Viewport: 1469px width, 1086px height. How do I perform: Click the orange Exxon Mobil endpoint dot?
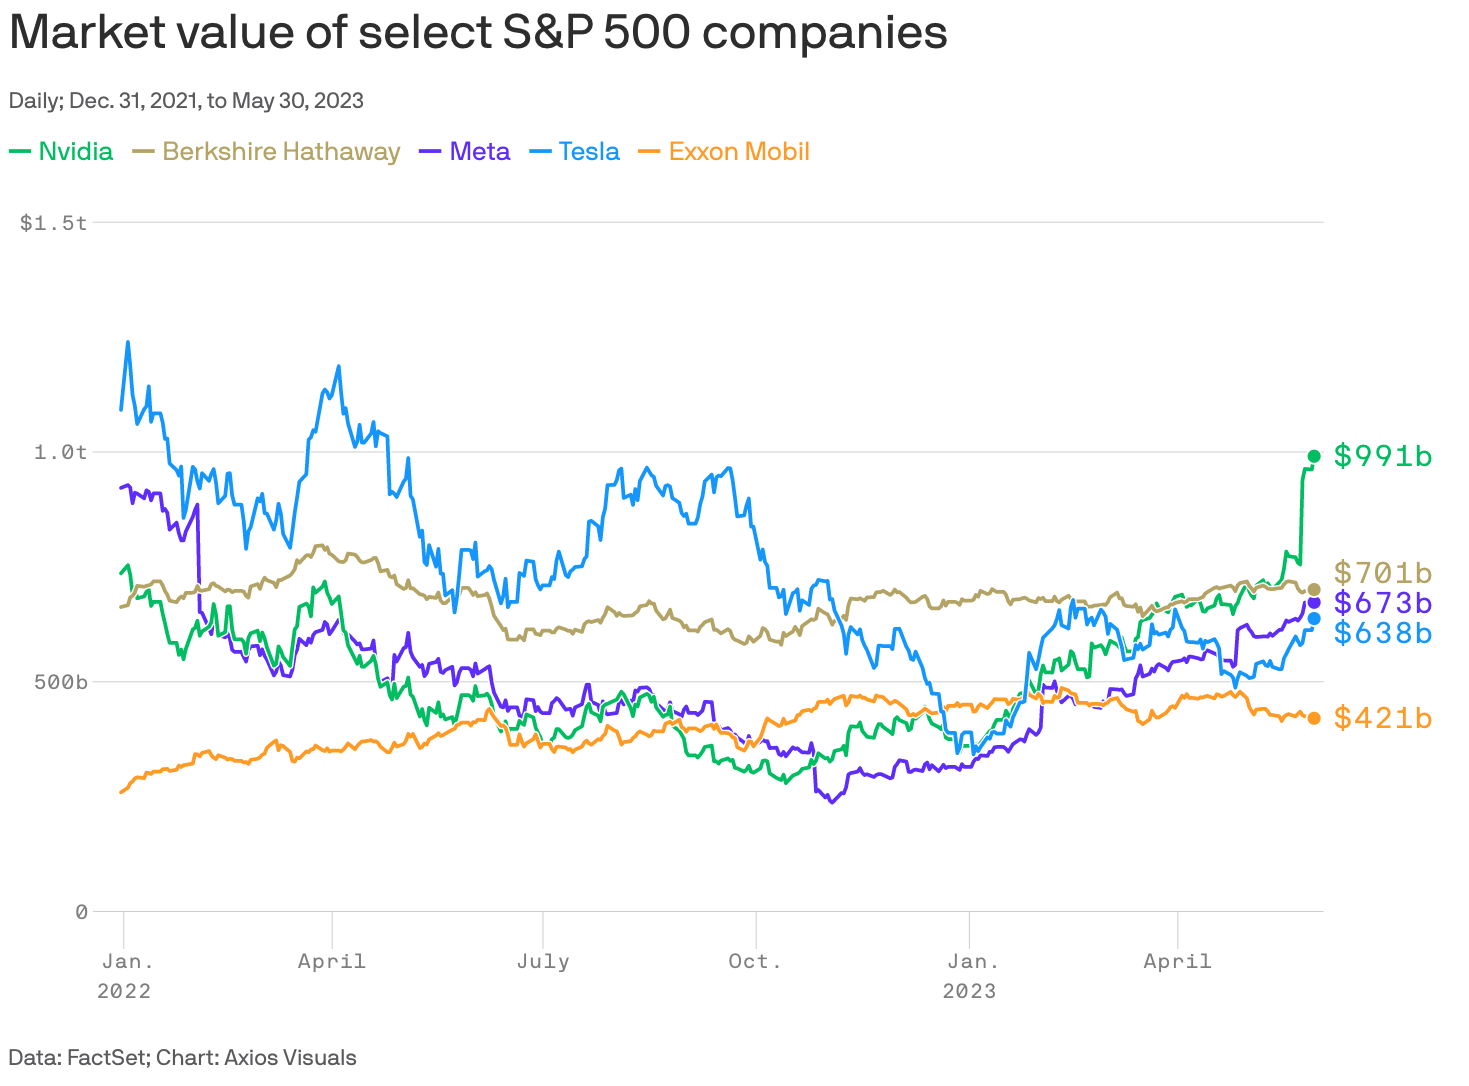(x=1314, y=718)
